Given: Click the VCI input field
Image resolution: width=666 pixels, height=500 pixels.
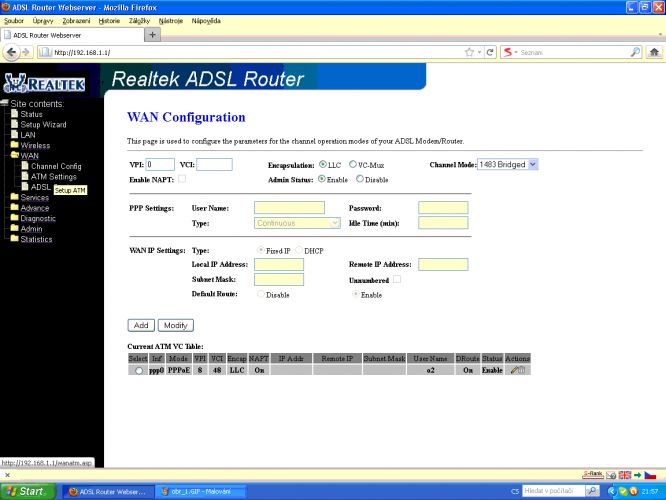Looking at the screenshot, I should pyautogui.click(x=214, y=164).
